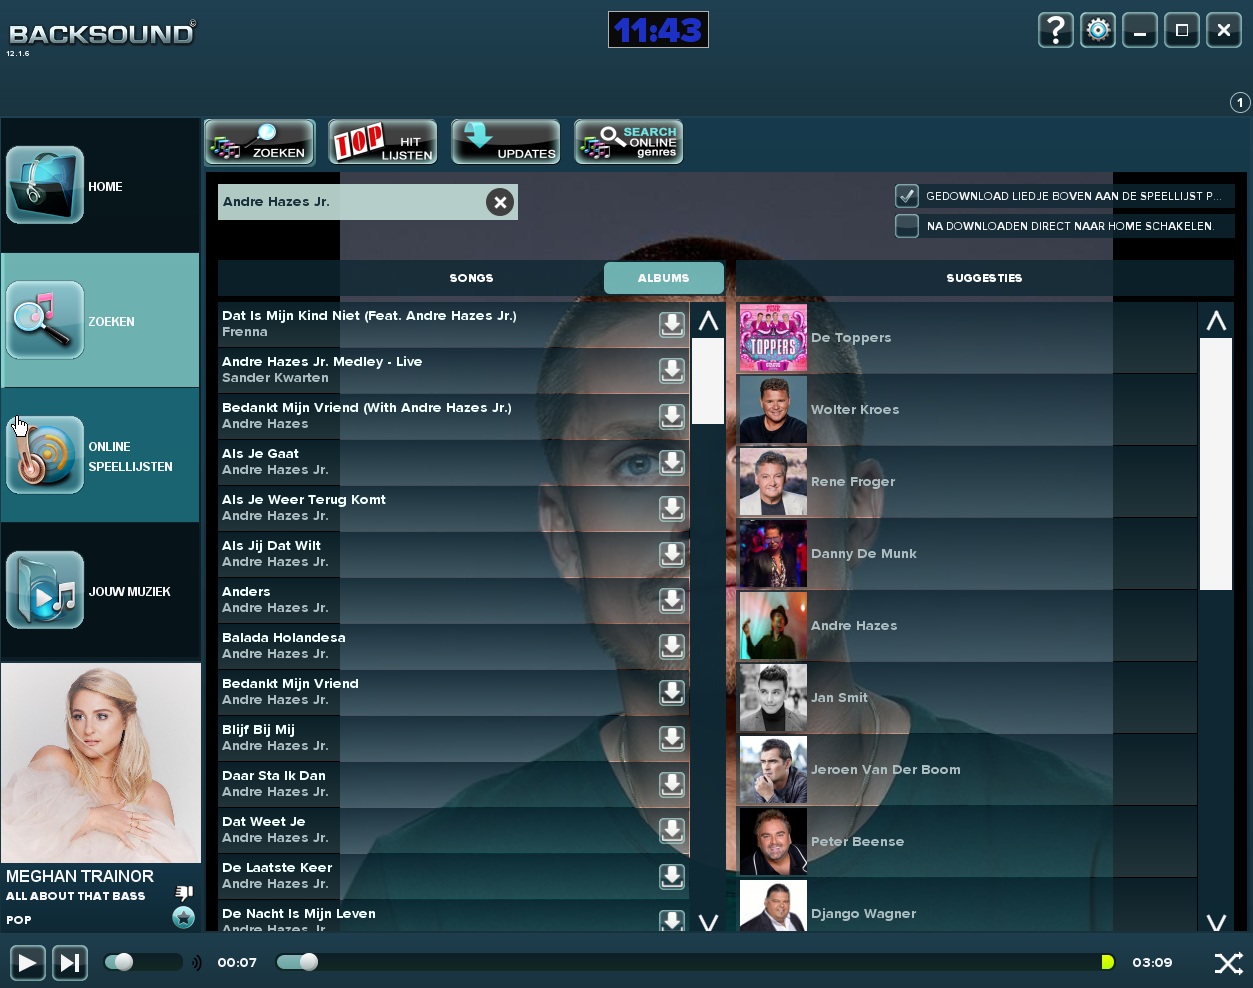Toggle shuffle playback
1253x988 pixels.
(x=1229, y=963)
